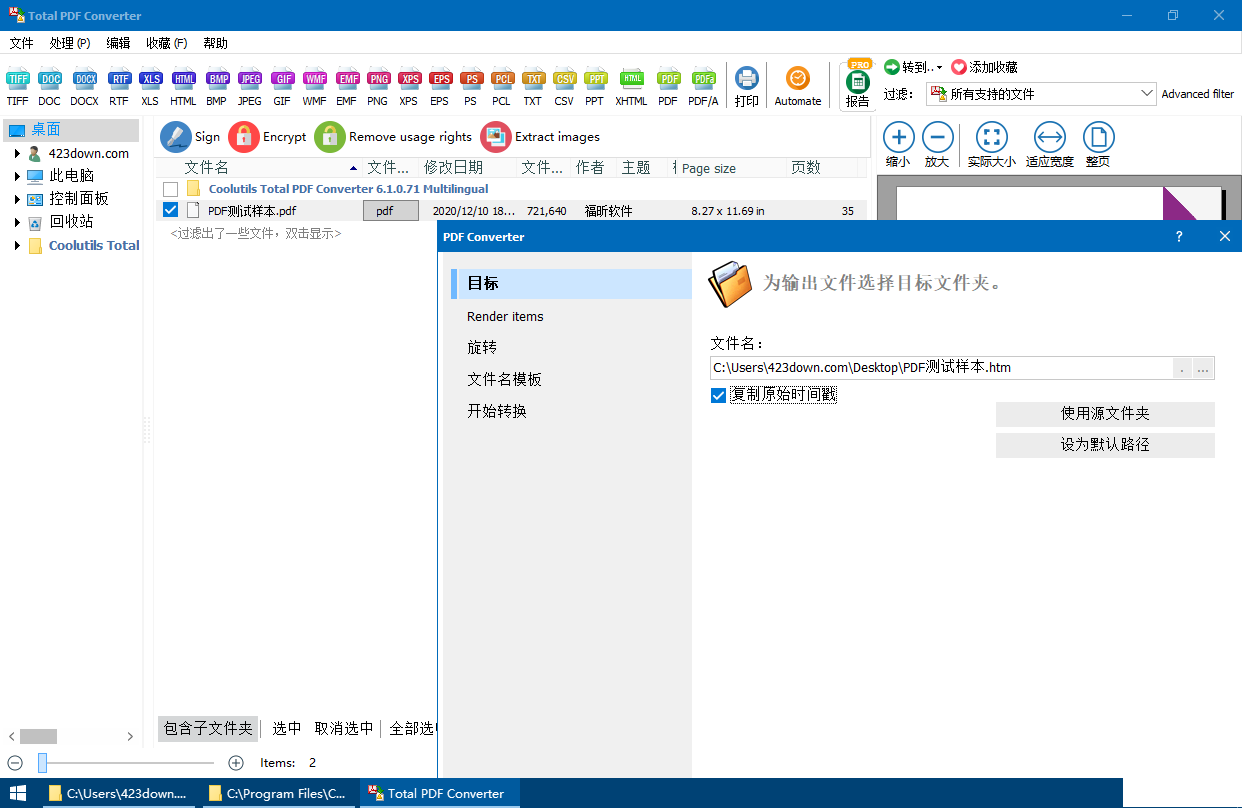Click 使用源文件夹 button
Screen dimensions: 1242x808
point(1105,414)
